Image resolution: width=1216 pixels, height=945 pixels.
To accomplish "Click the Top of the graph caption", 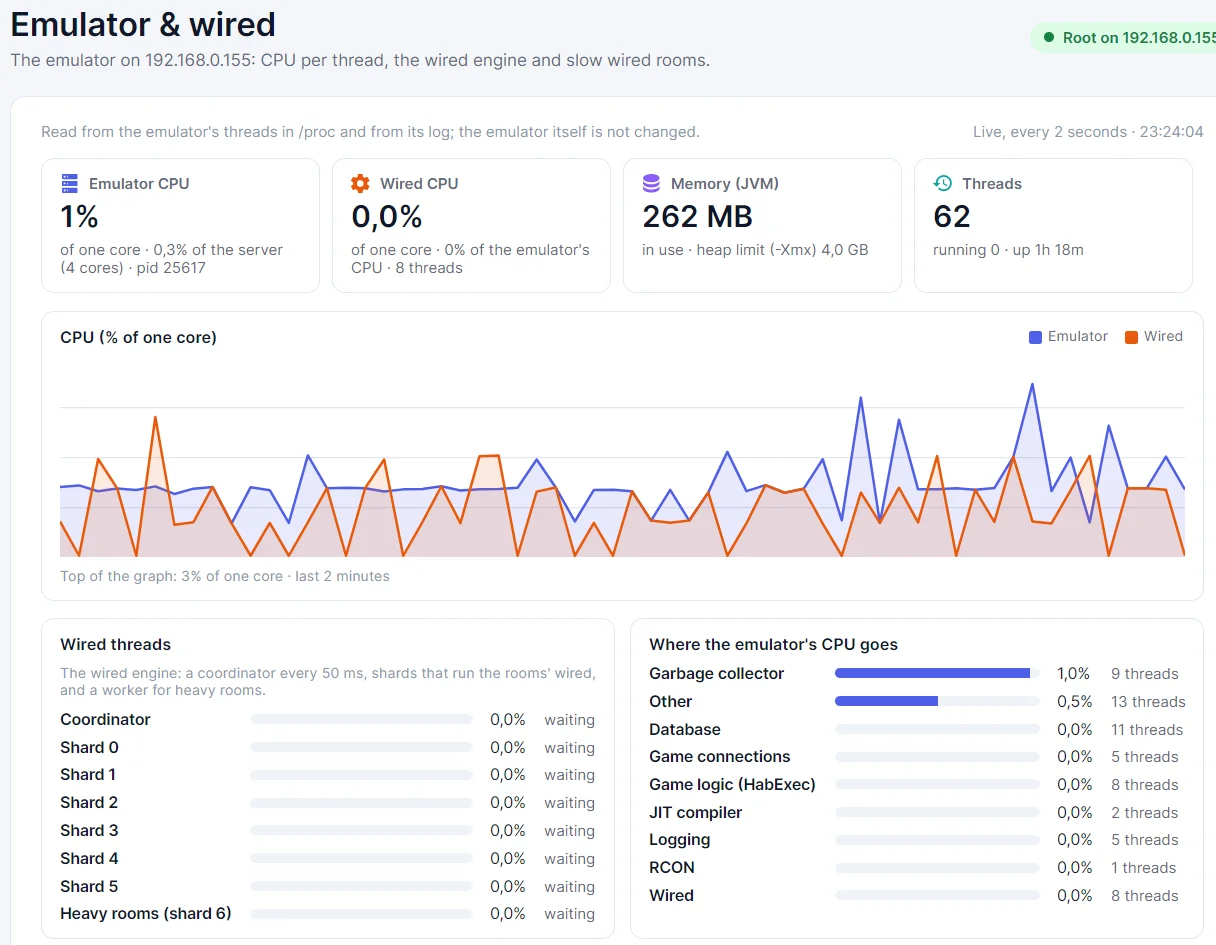I will pyautogui.click(x=225, y=576).
